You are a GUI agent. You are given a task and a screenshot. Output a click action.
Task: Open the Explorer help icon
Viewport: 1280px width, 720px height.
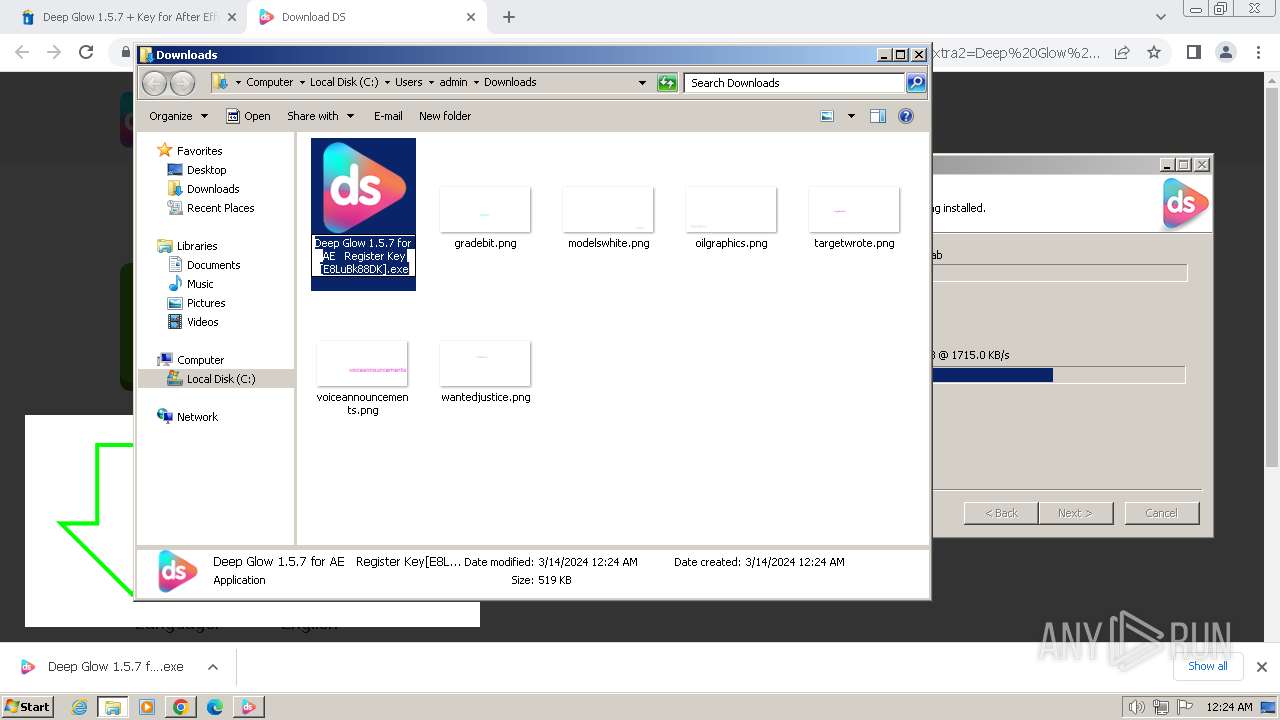point(906,116)
